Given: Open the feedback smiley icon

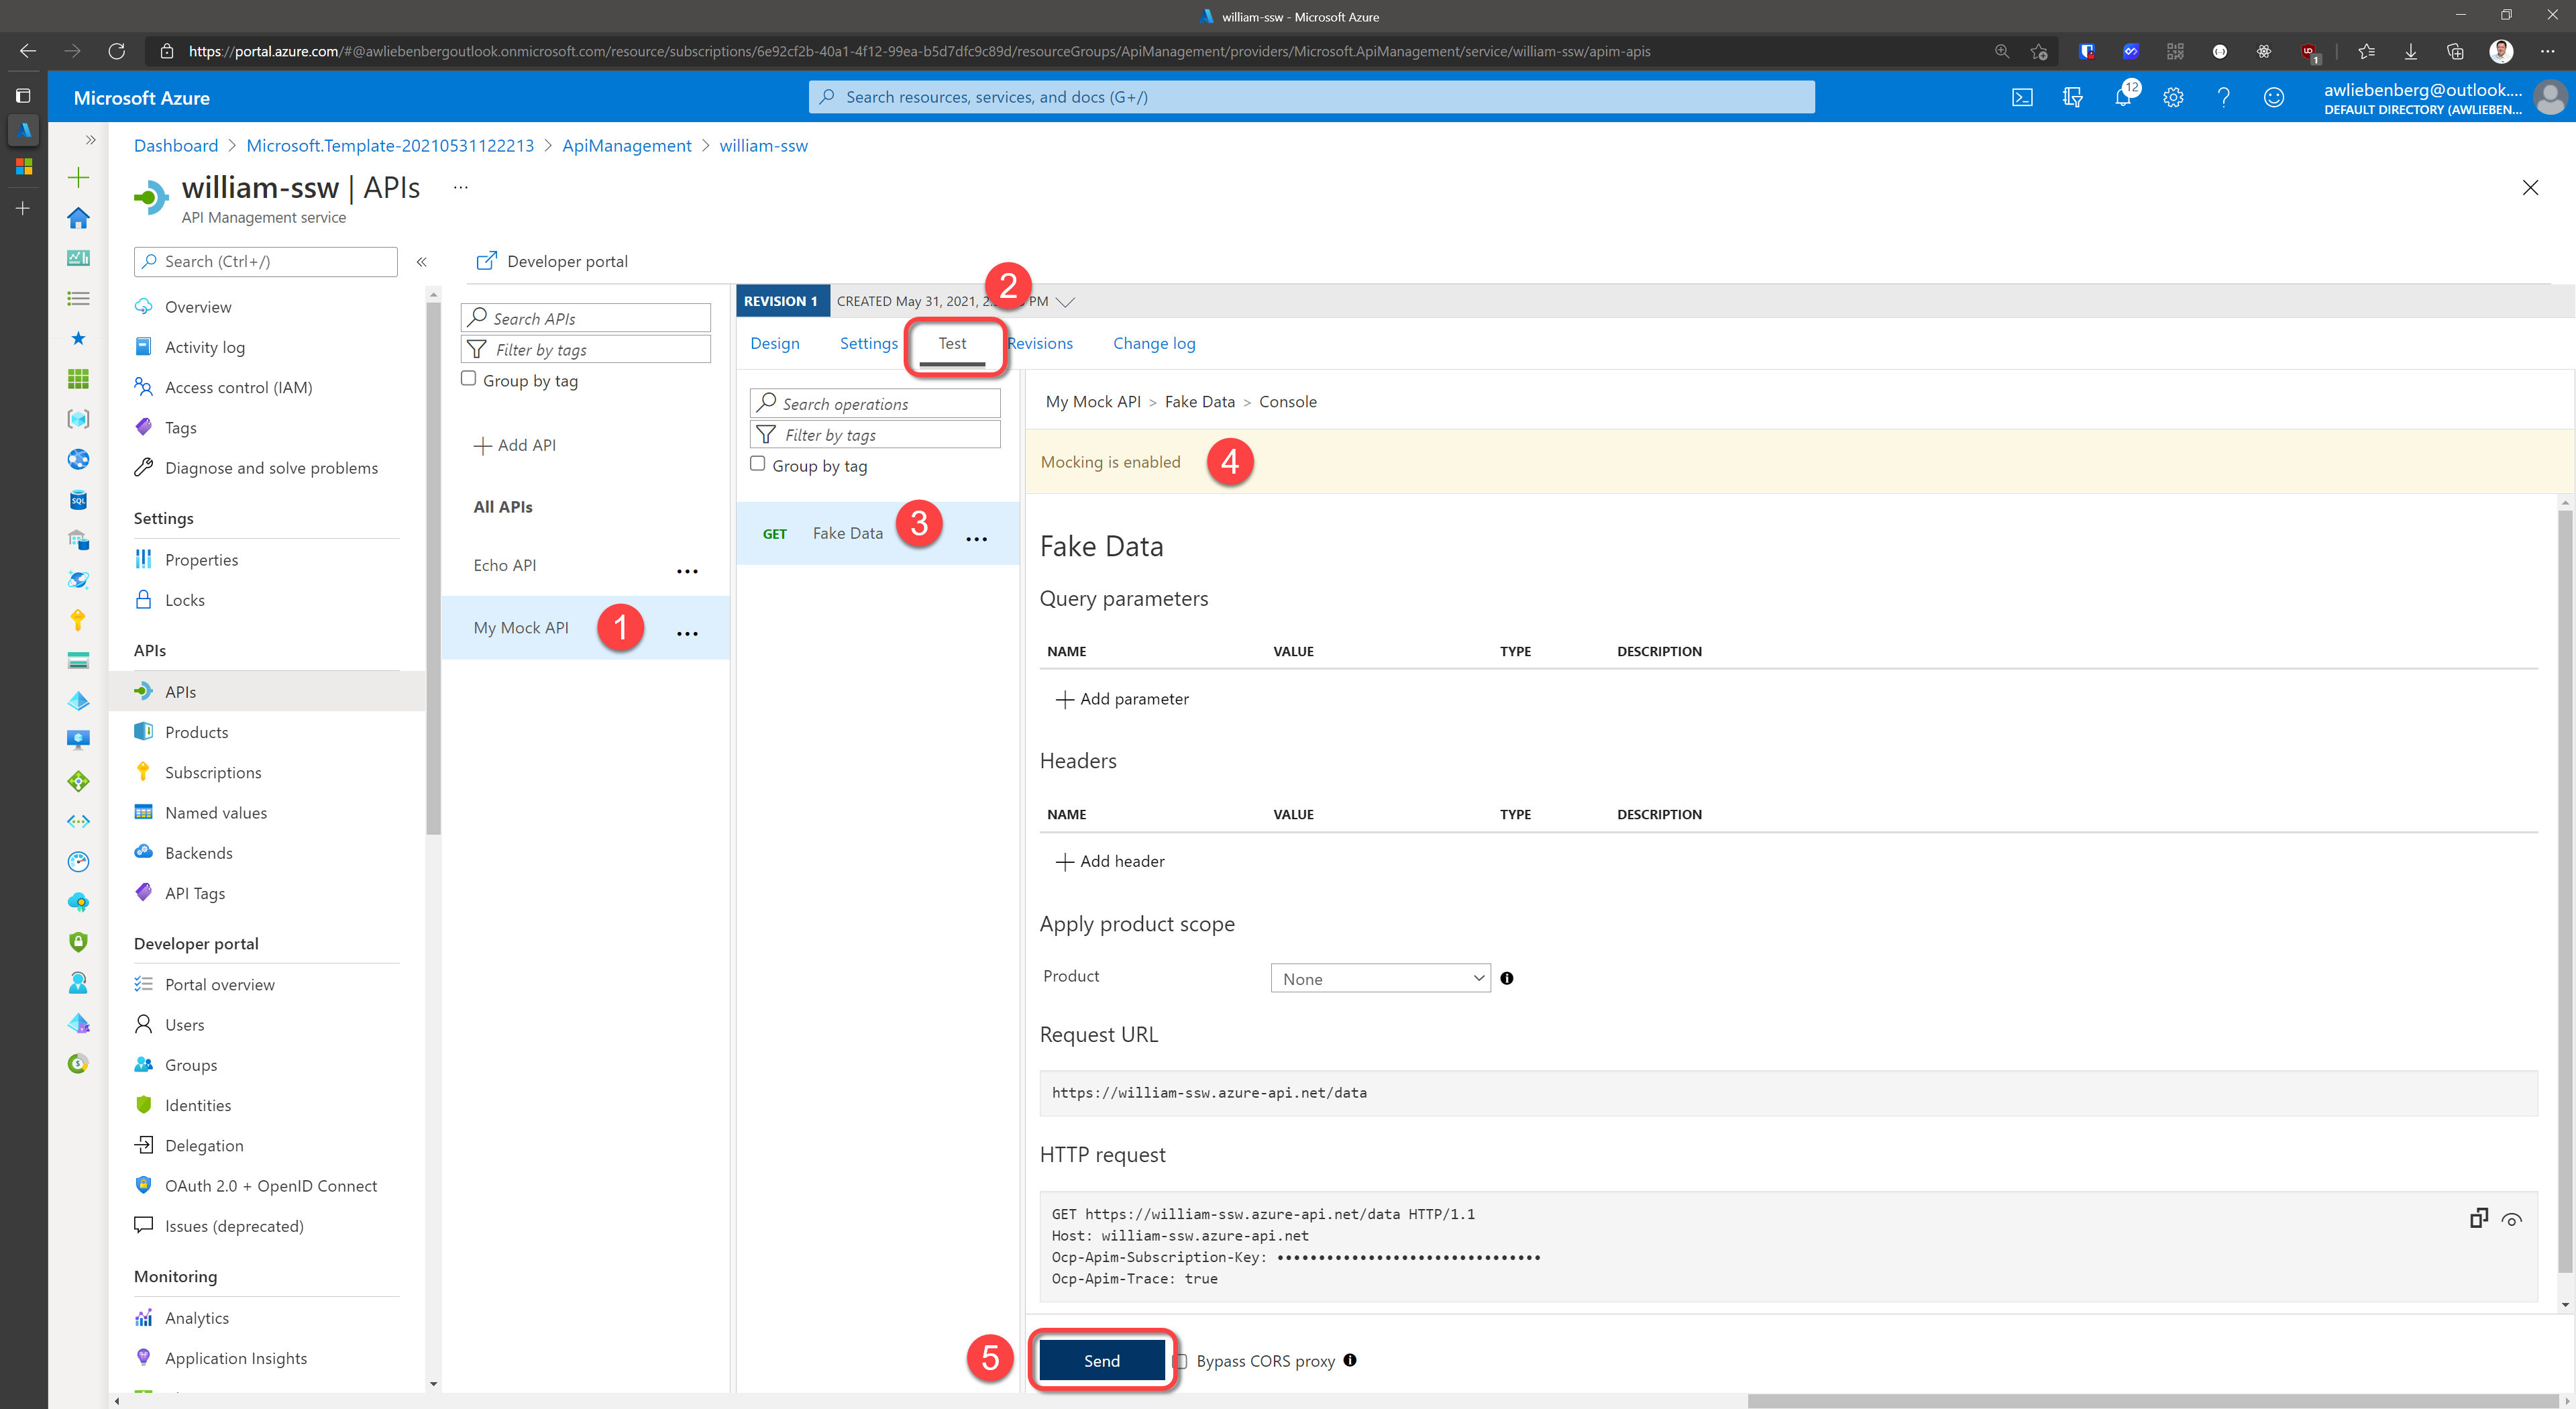Looking at the screenshot, I should (2273, 97).
